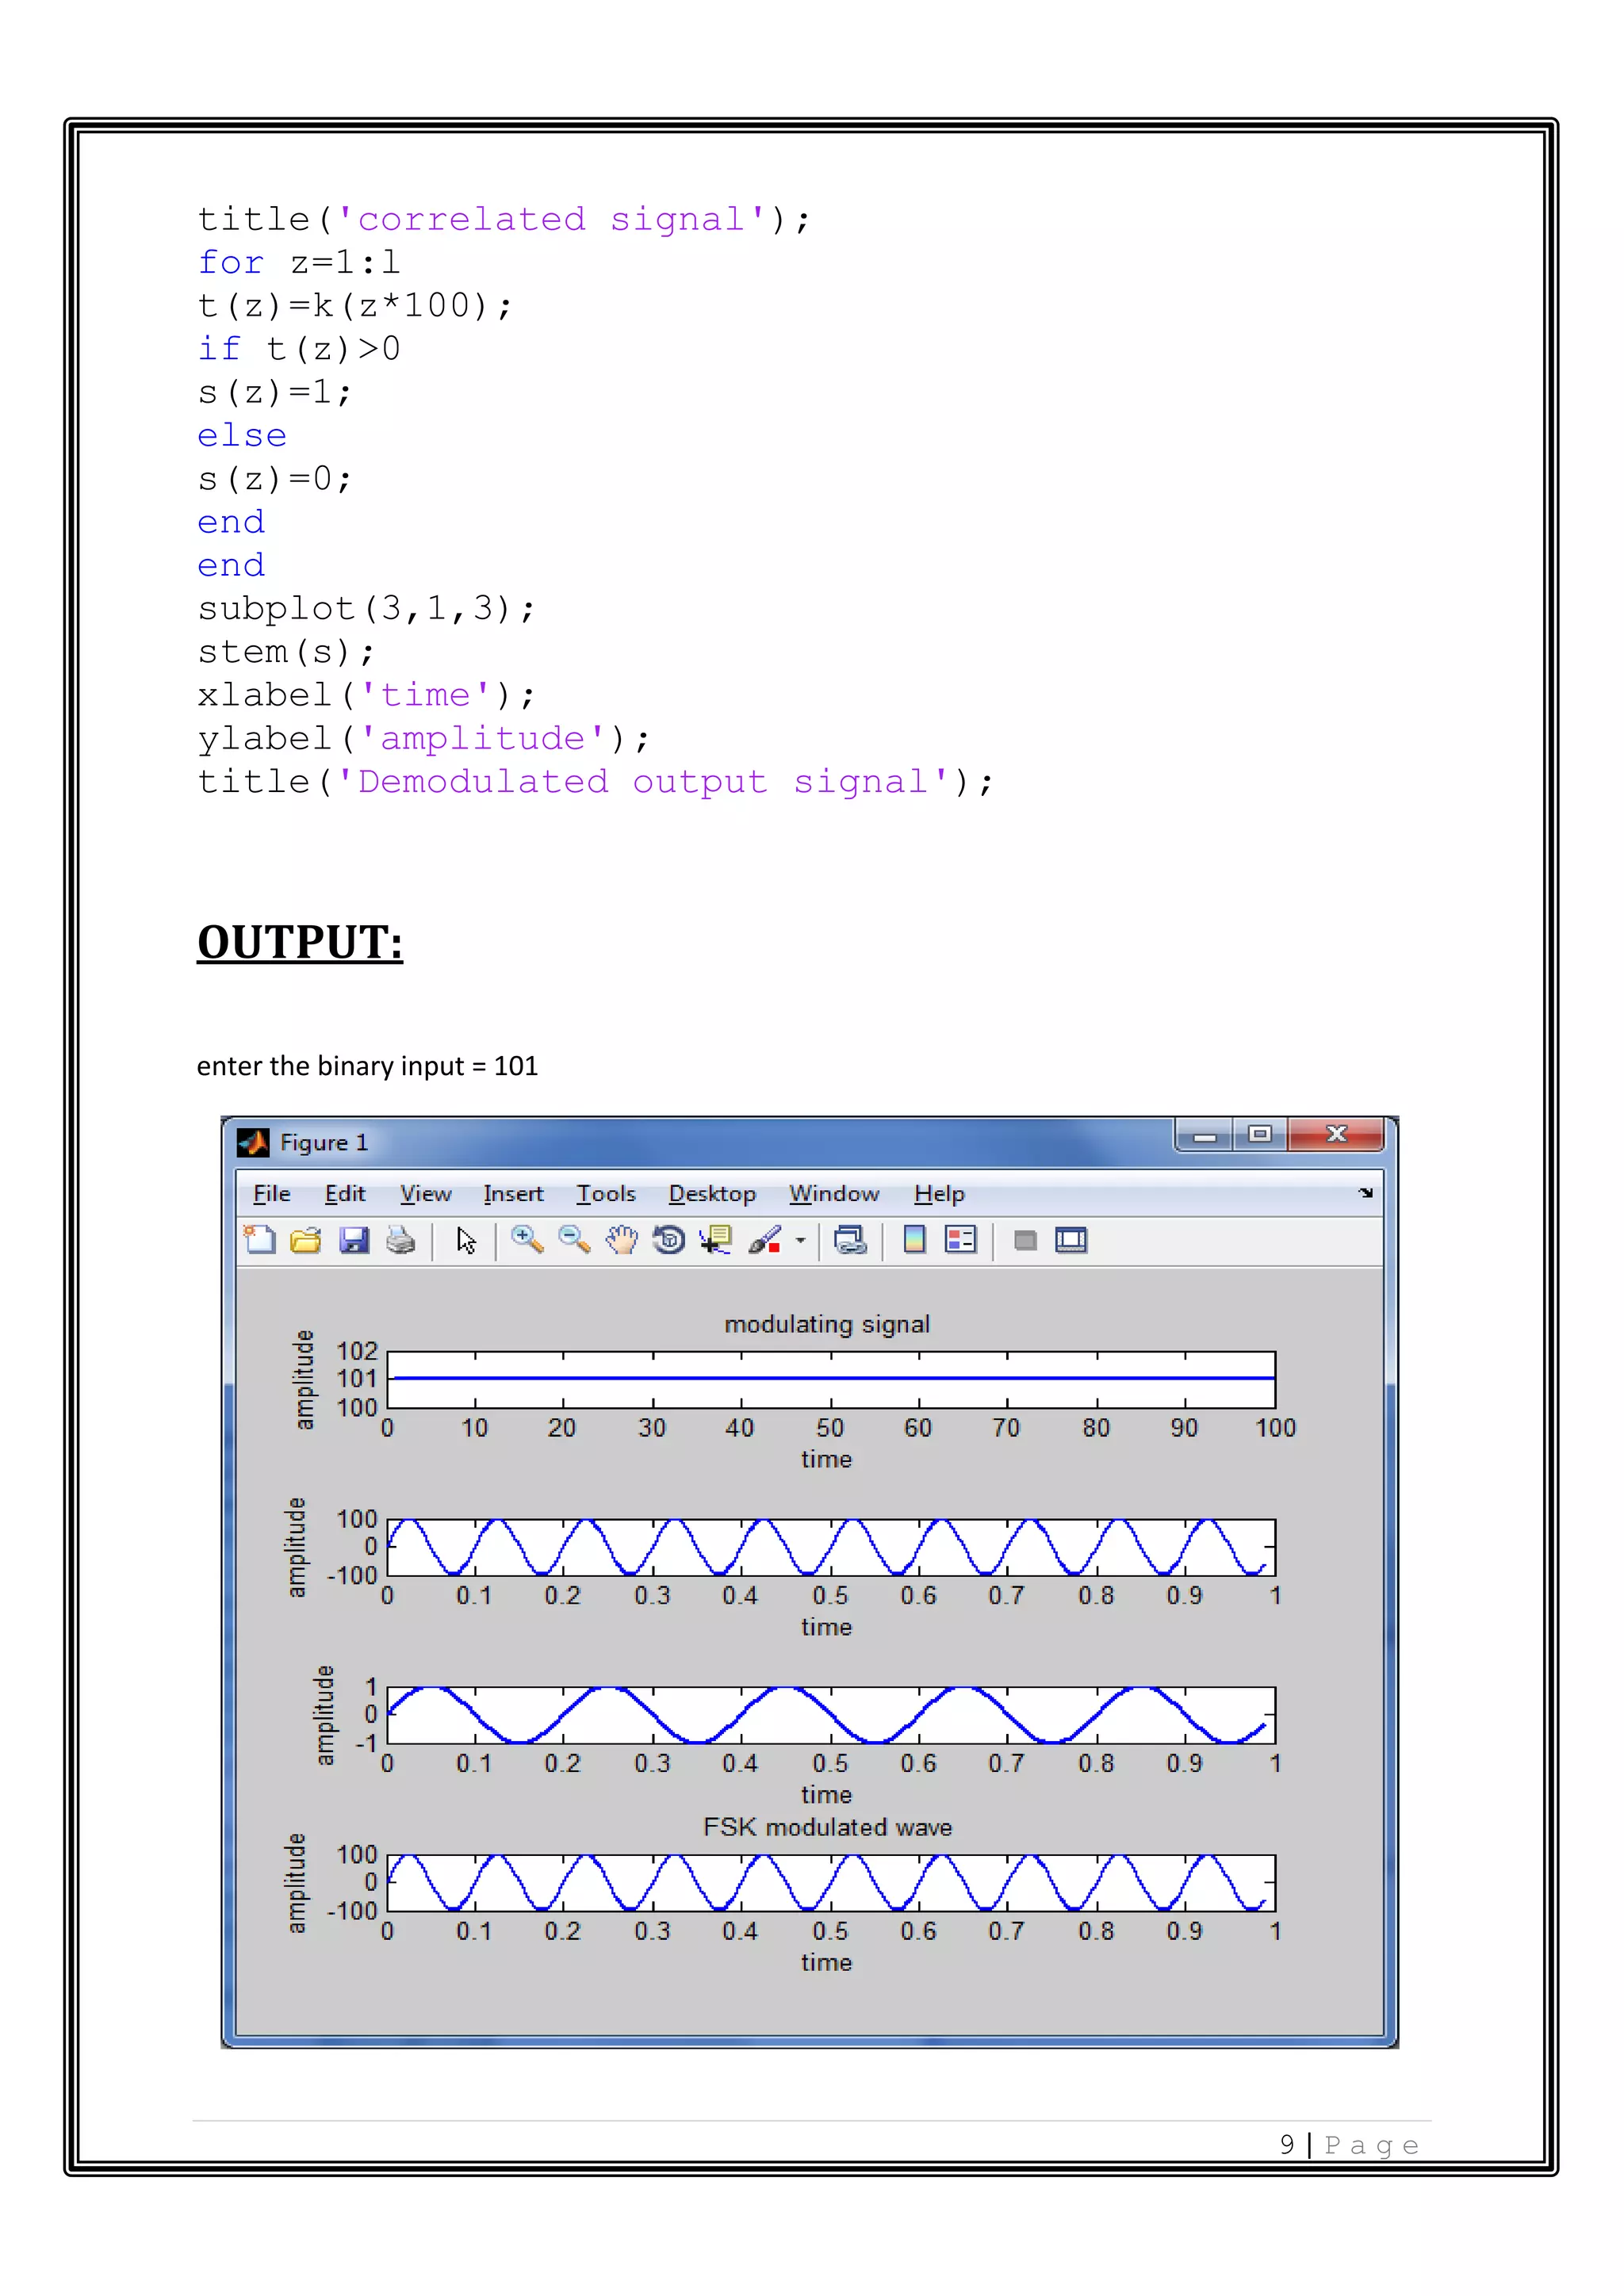Select the Edit Plot arrow tool
Viewport: 1624px width, 2296px height.
pyautogui.click(x=466, y=1240)
